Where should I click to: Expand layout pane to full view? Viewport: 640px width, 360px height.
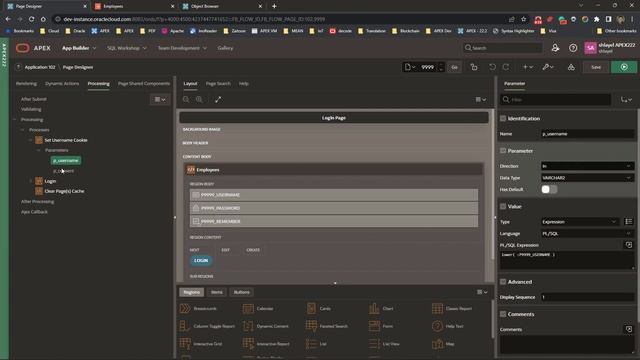218,100
